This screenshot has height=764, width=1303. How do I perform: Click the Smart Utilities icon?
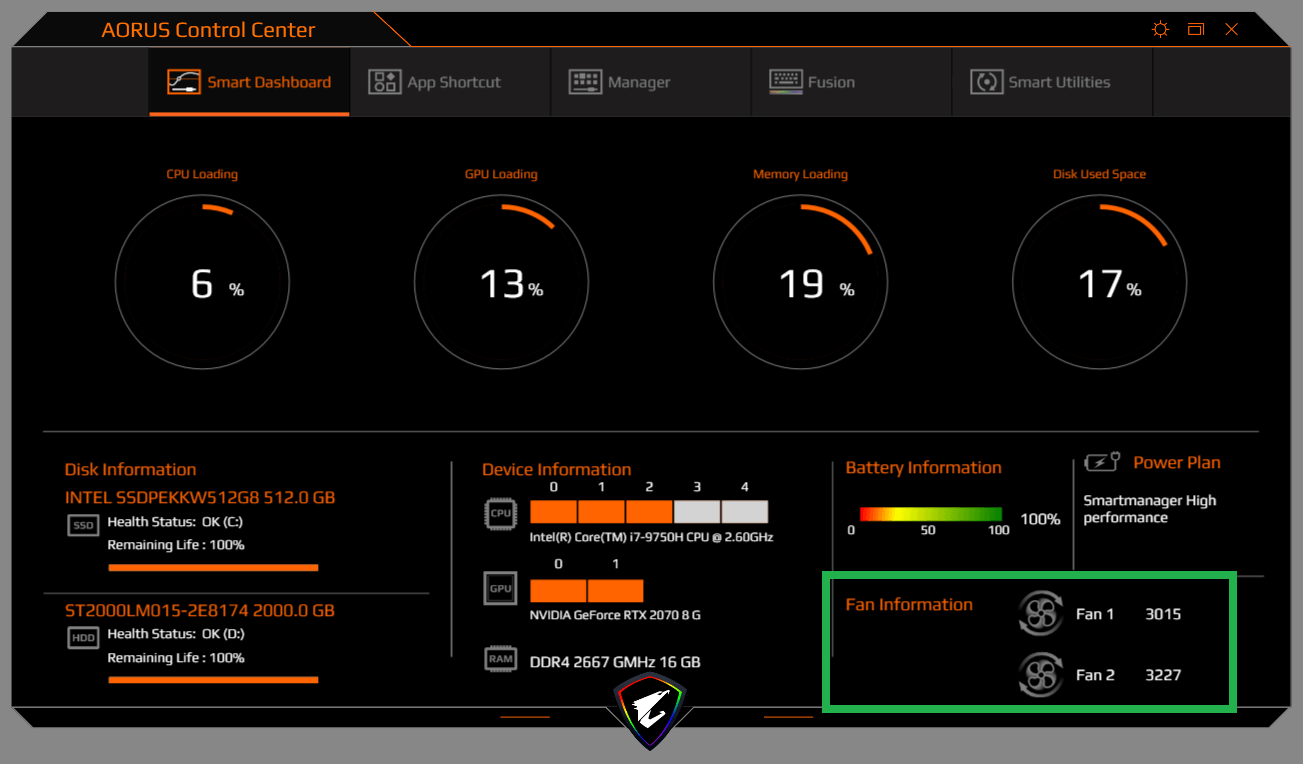pyautogui.click(x=987, y=82)
